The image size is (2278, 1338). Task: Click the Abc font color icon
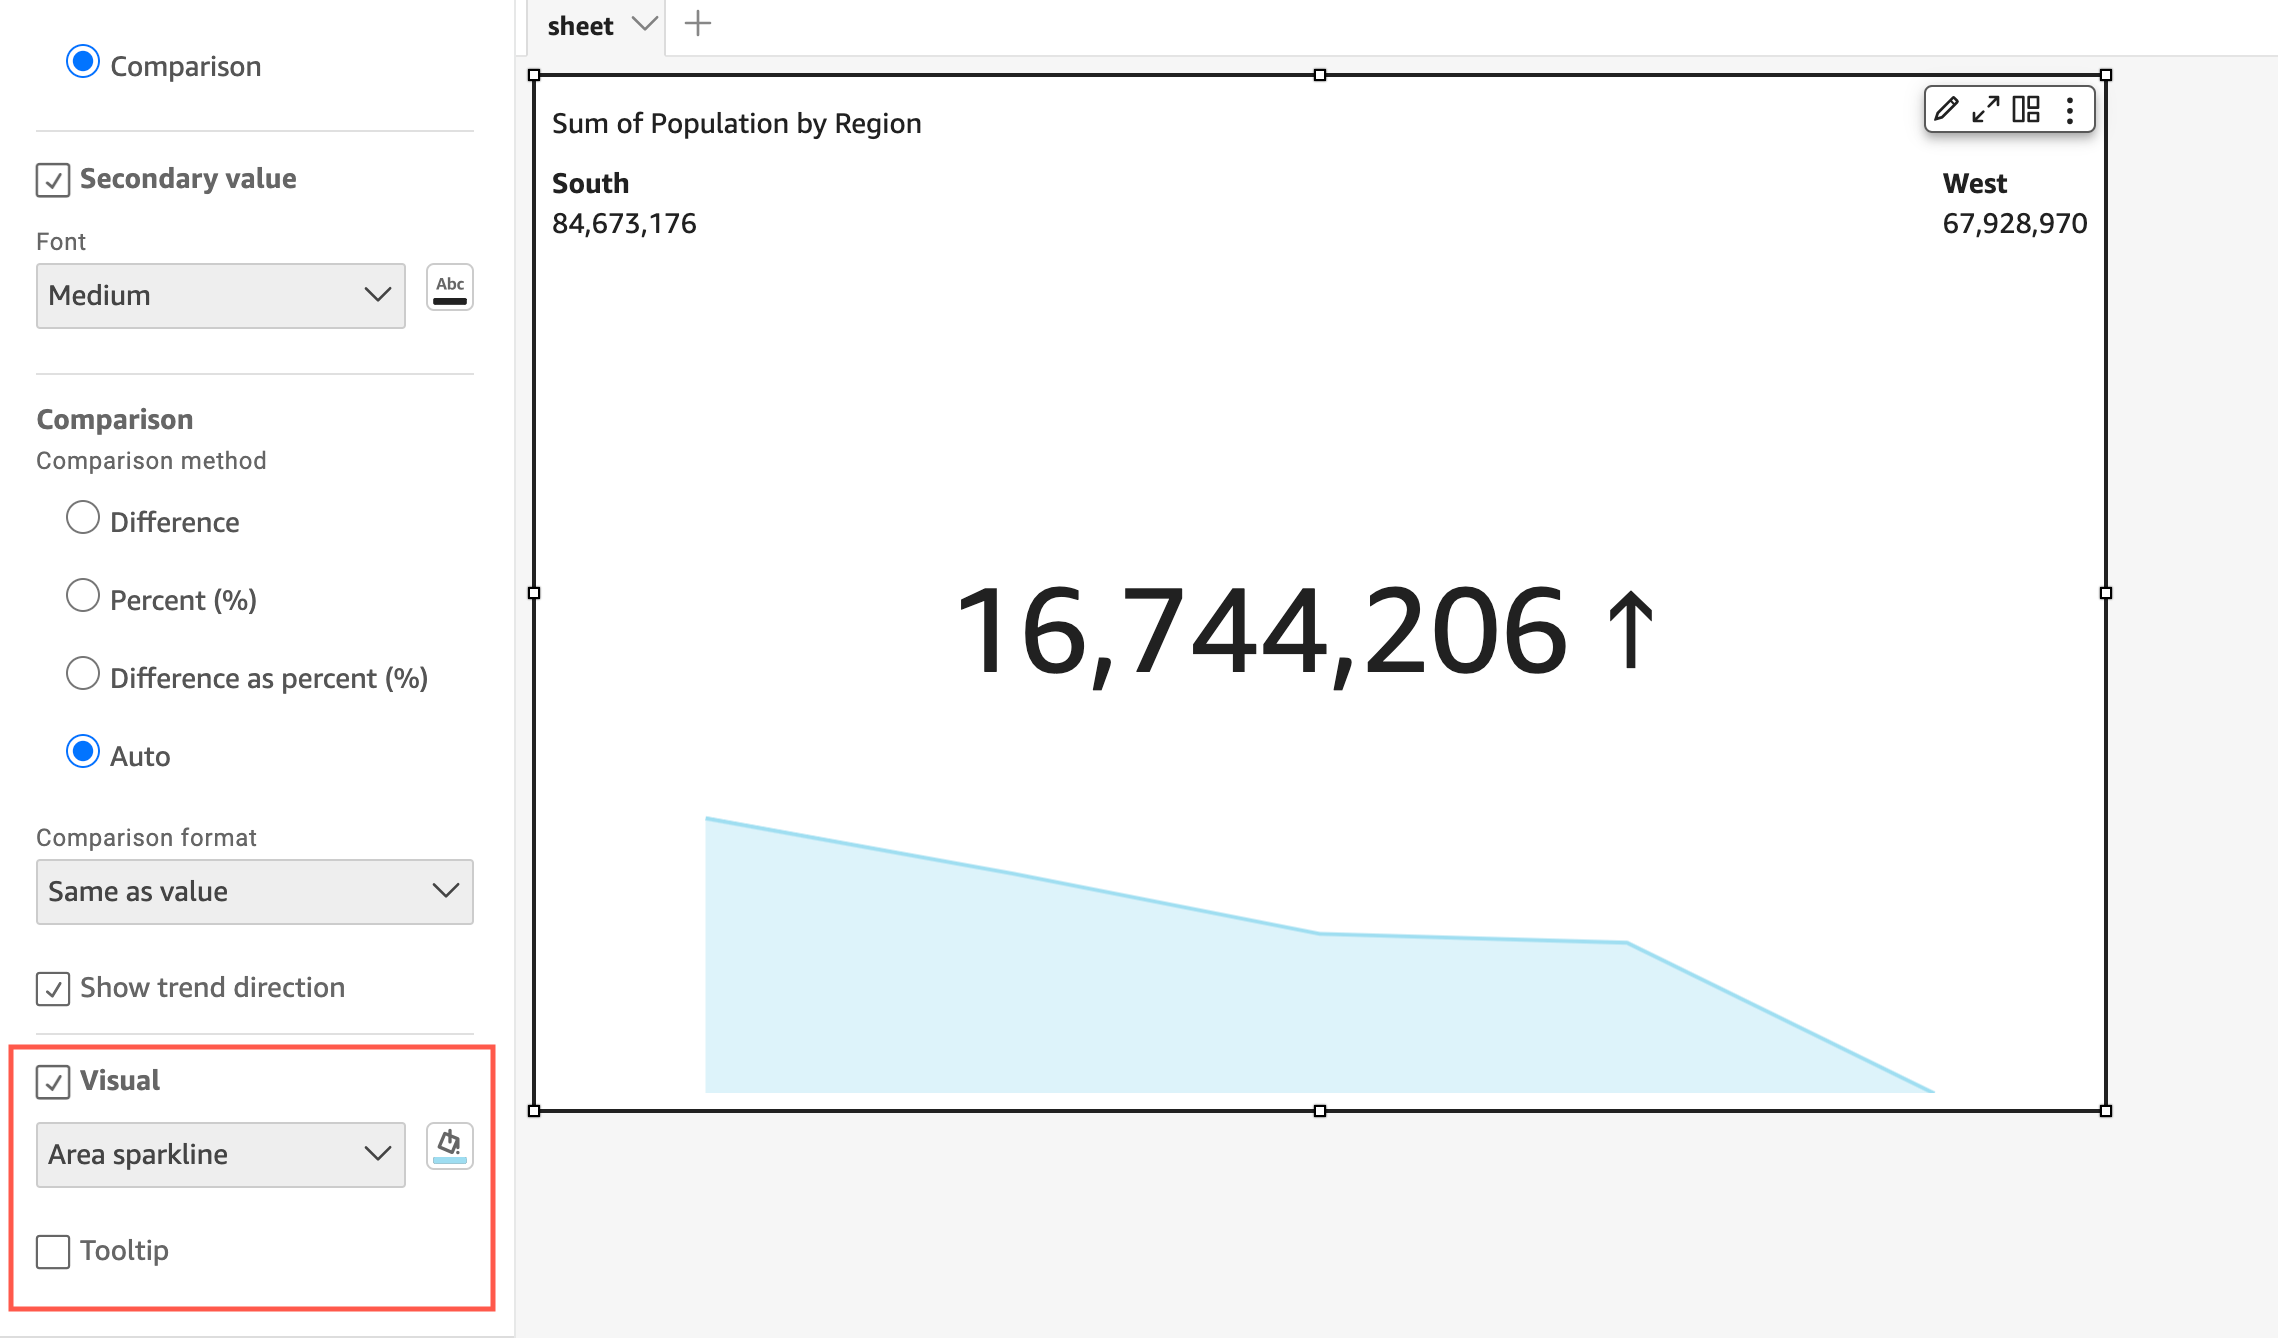[450, 288]
